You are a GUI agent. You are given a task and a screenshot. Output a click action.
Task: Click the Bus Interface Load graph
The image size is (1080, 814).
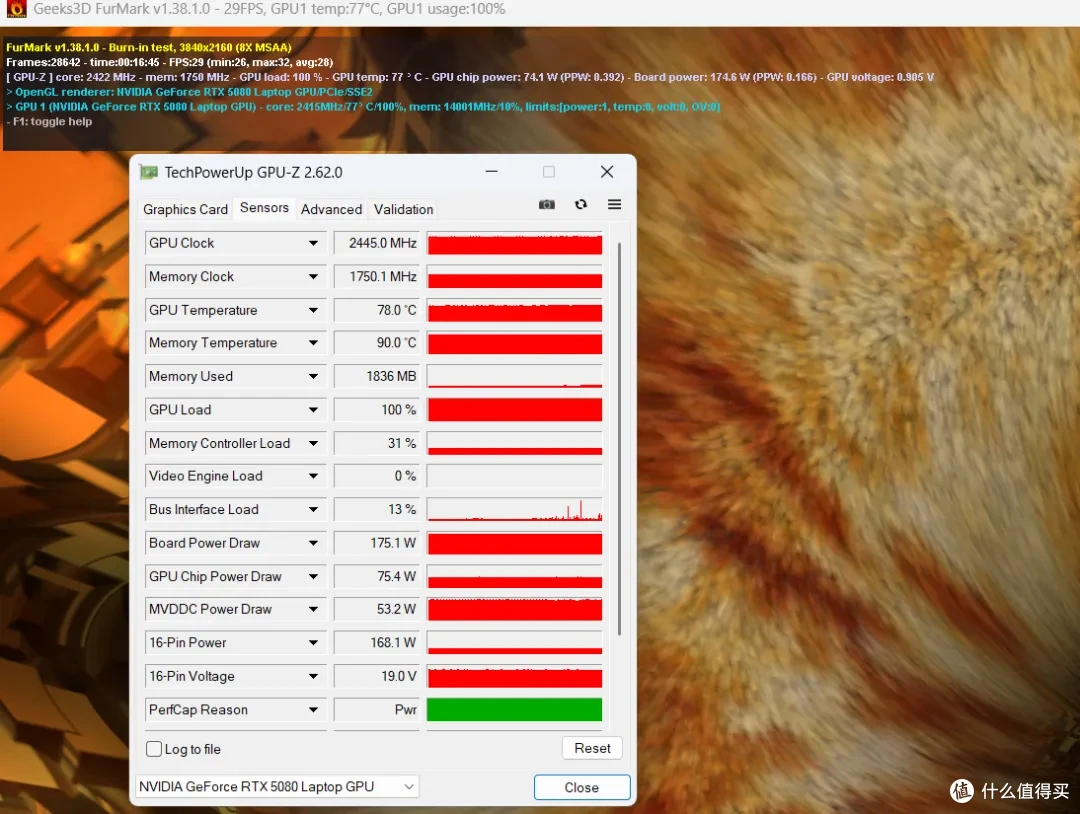[x=515, y=510]
